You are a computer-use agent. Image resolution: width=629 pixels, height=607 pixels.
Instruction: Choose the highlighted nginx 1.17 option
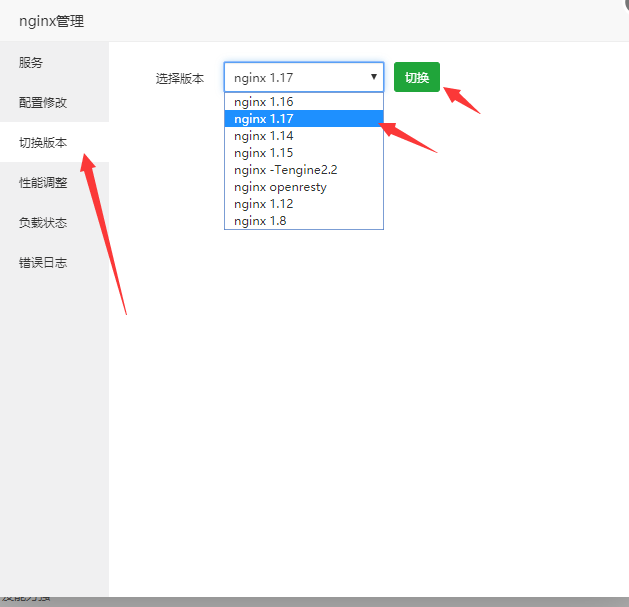pyautogui.click(x=304, y=119)
